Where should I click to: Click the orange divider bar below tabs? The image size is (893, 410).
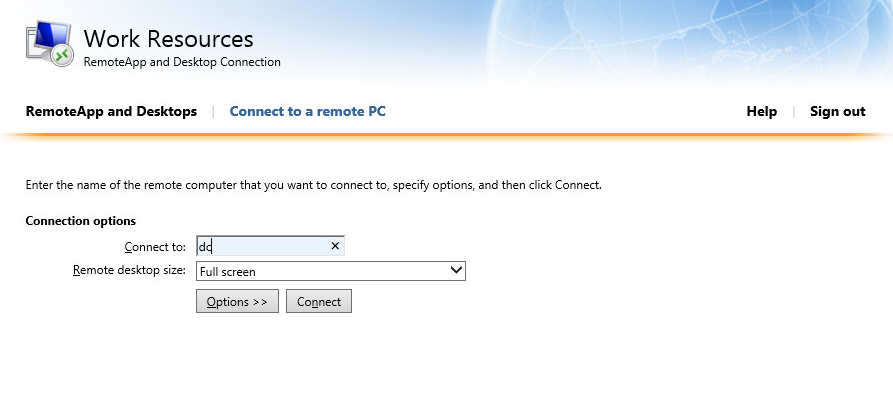coord(446,136)
